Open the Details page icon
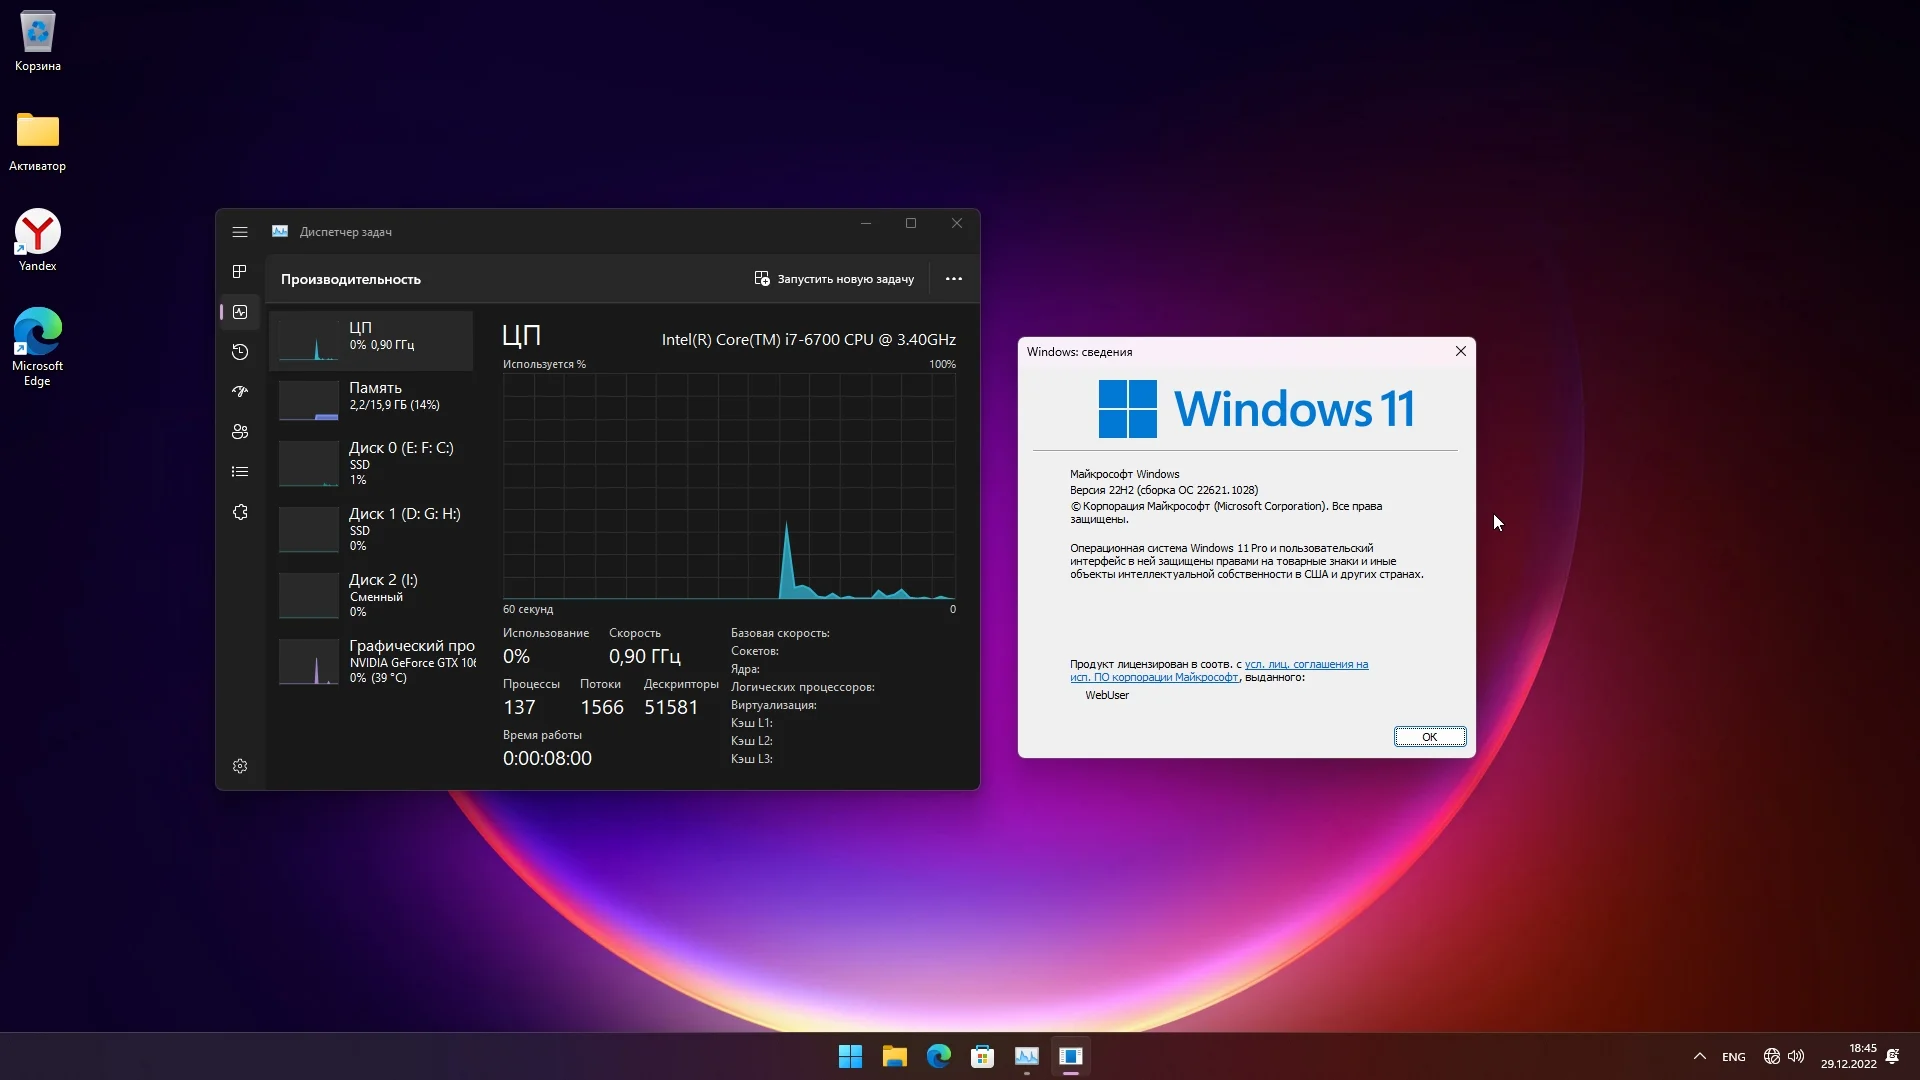 (x=240, y=472)
